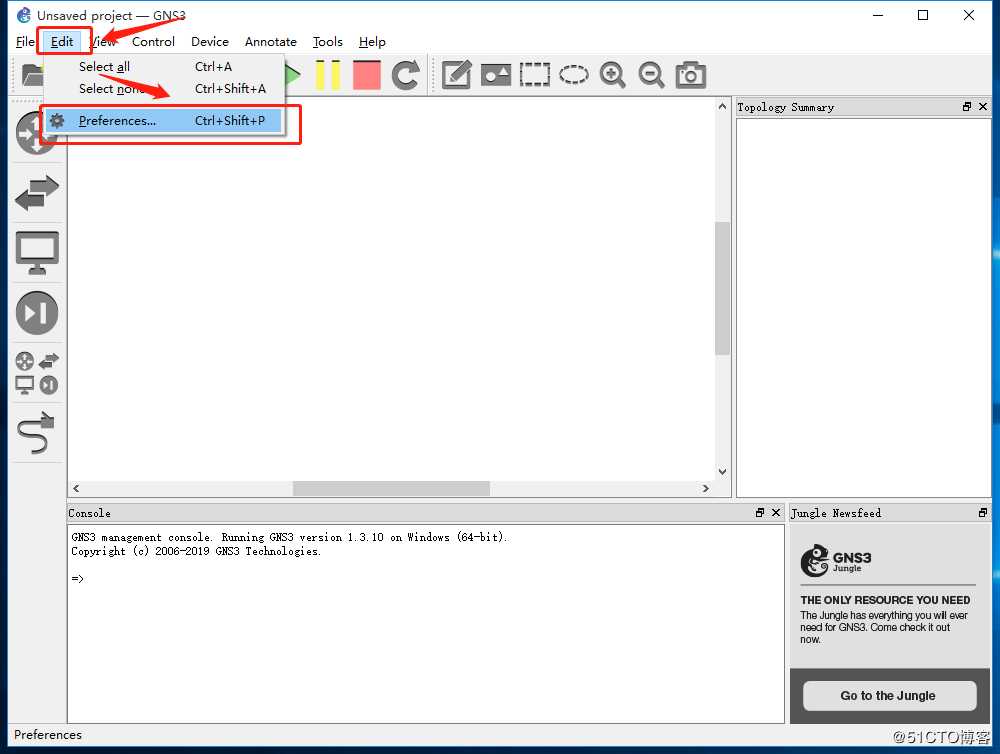This screenshot has height=754, width=1000.
Task: Open the Annotate menu
Action: (x=270, y=41)
